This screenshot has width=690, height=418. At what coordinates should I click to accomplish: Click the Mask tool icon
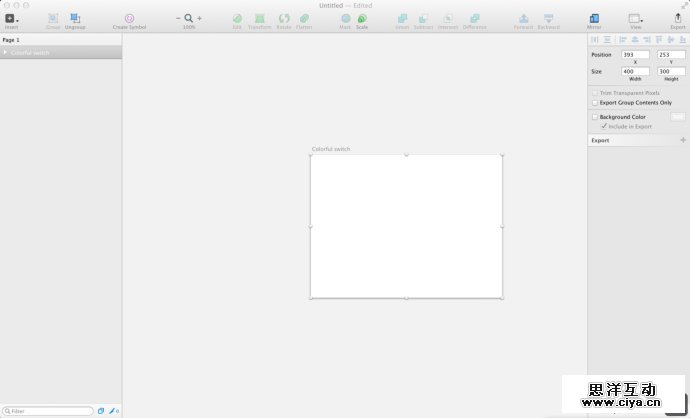pos(345,19)
